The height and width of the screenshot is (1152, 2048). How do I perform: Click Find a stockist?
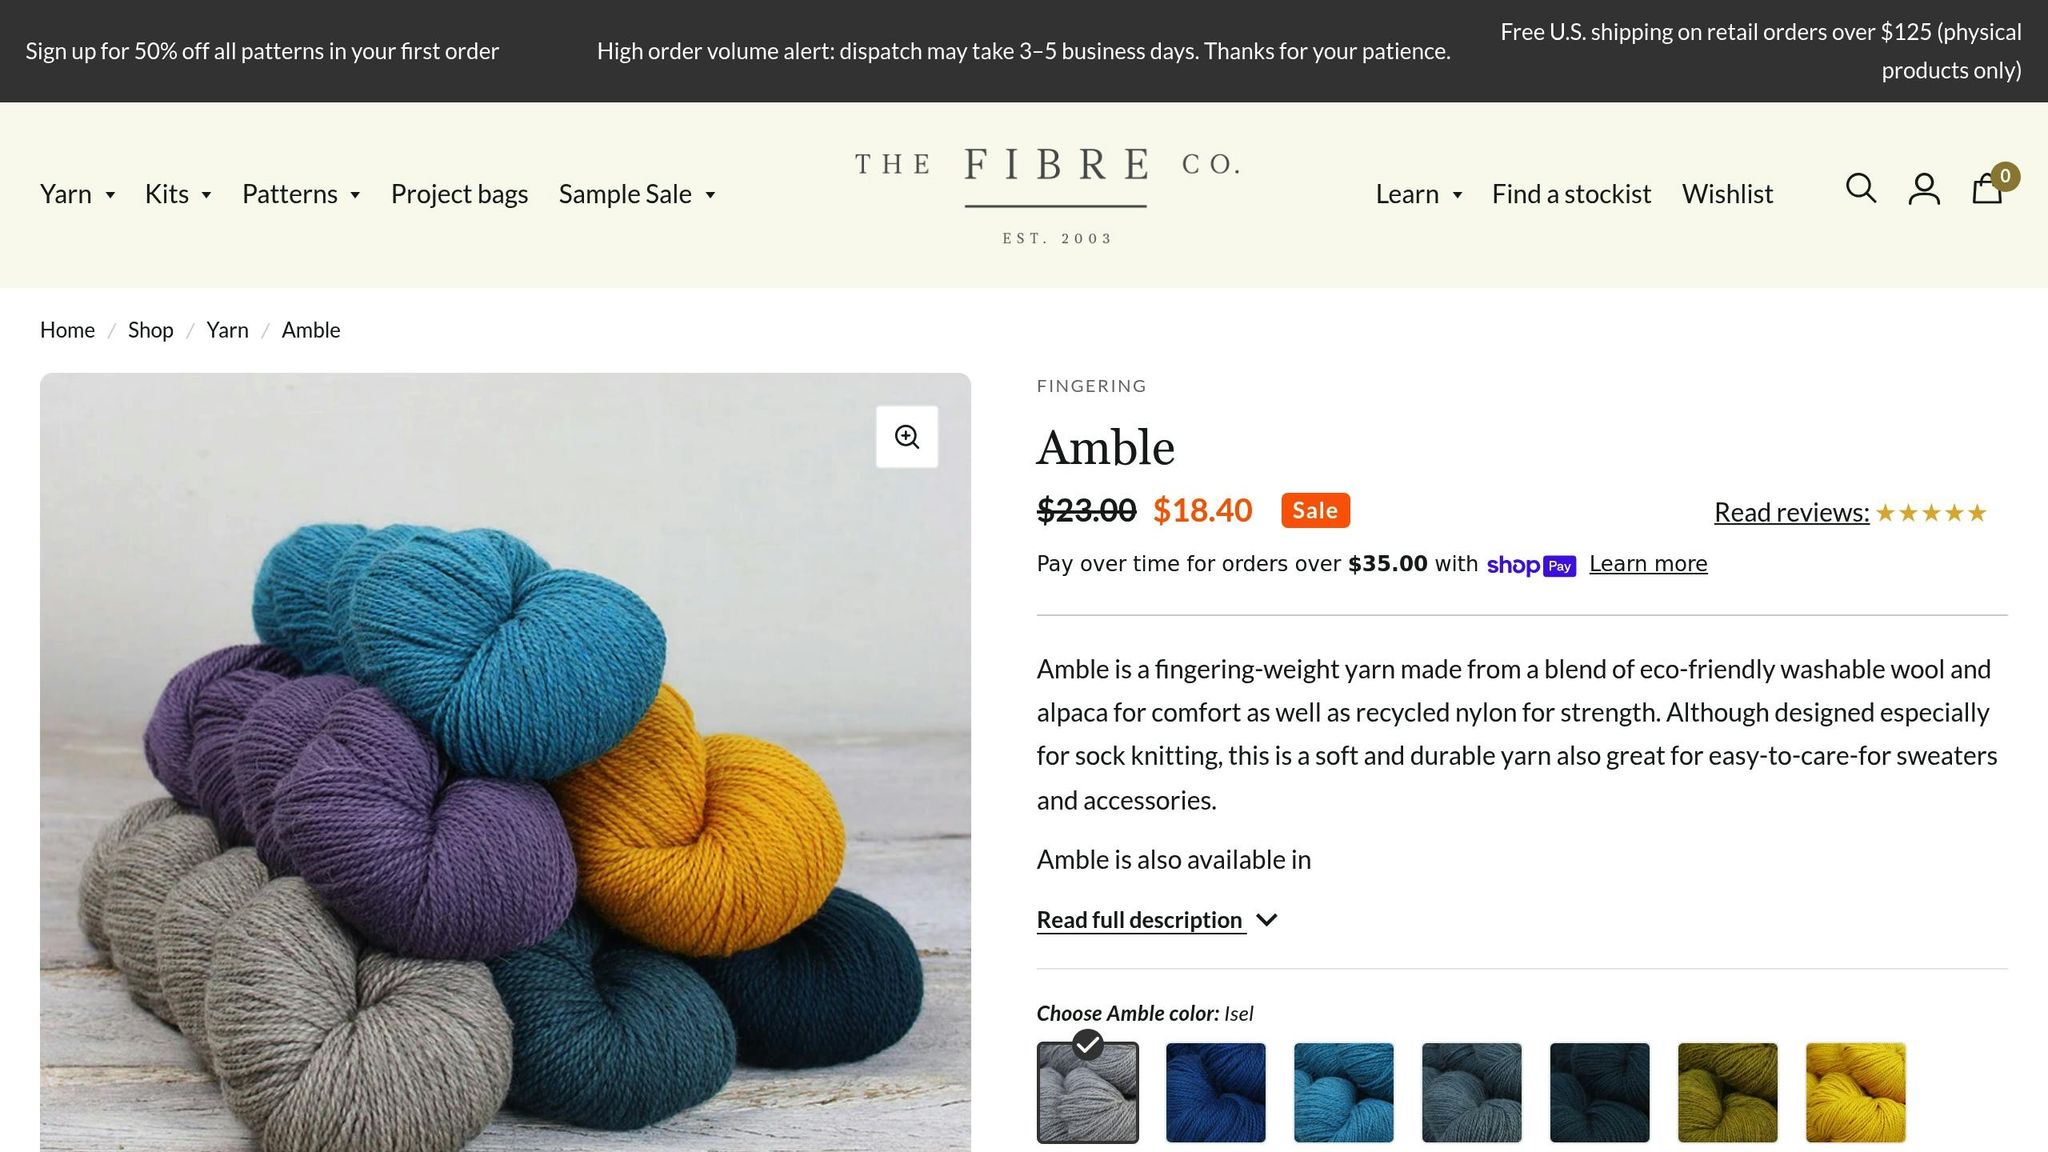(1570, 194)
